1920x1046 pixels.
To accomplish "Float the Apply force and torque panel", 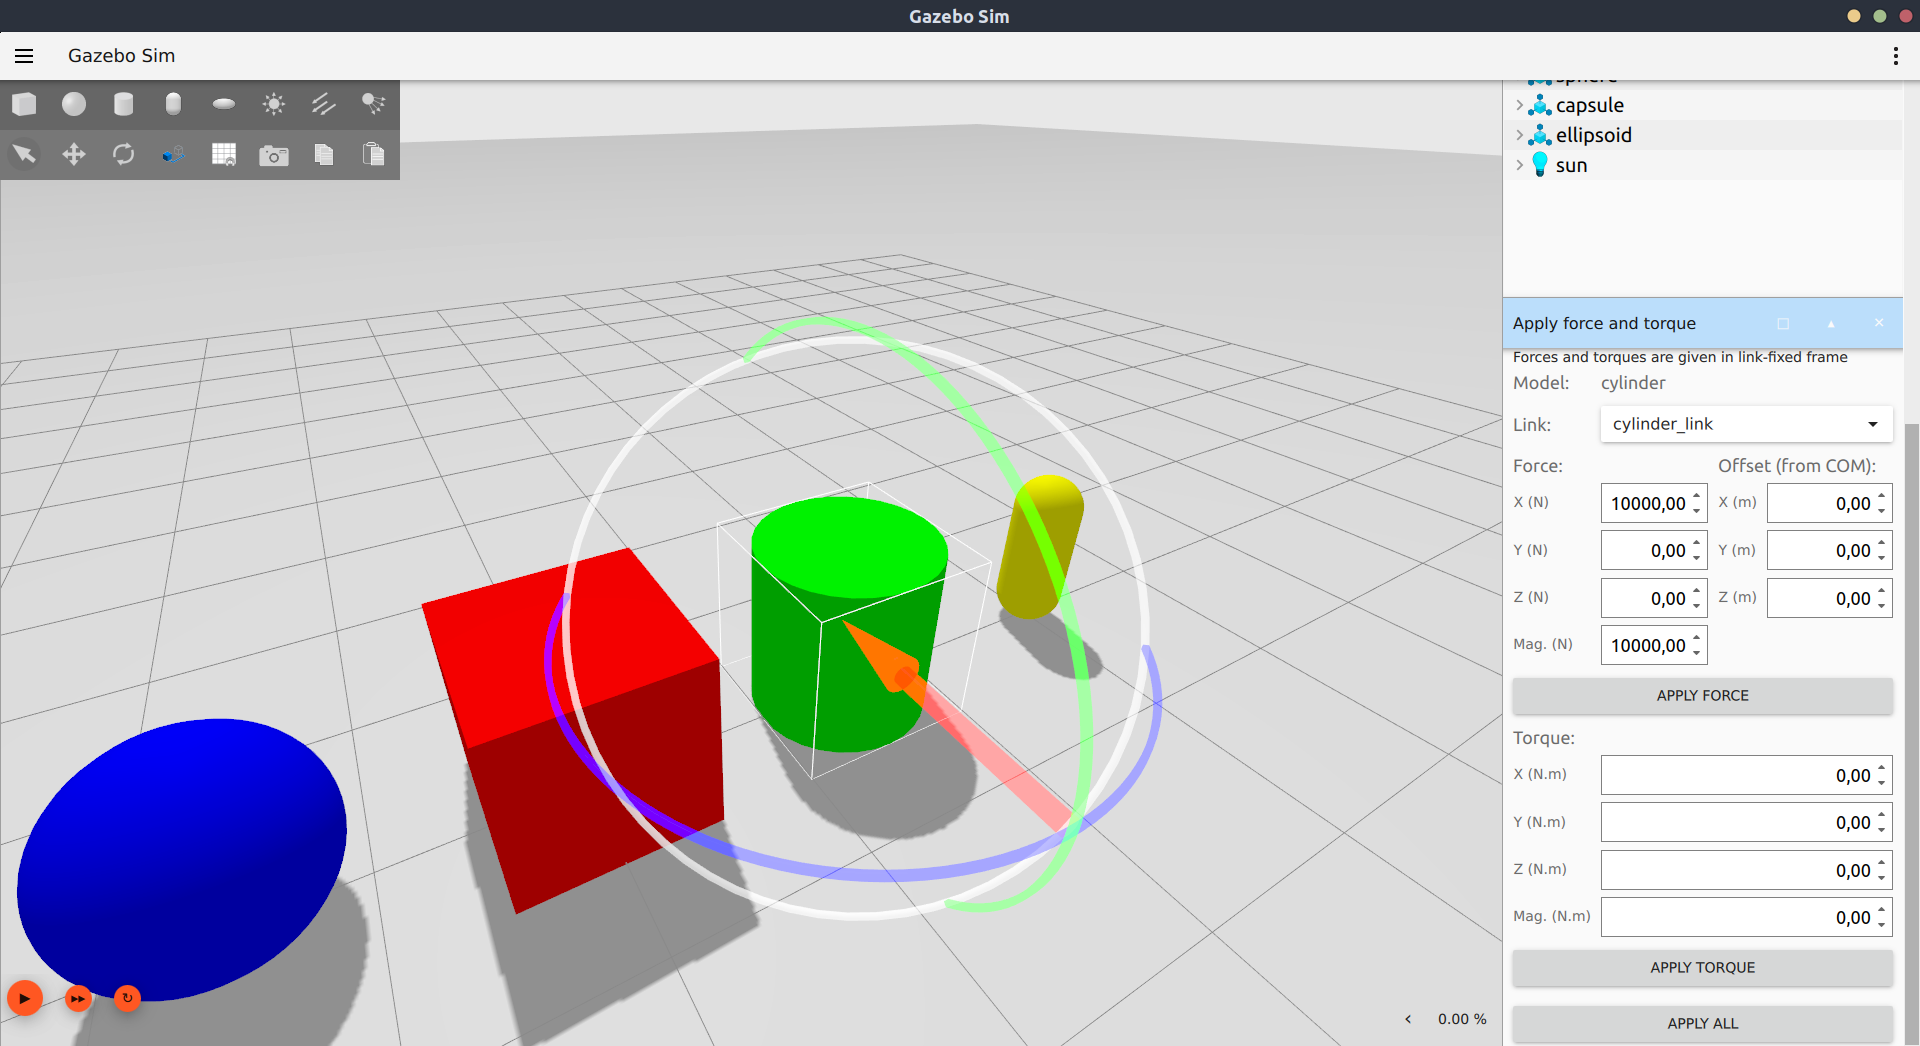I will (x=1783, y=324).
